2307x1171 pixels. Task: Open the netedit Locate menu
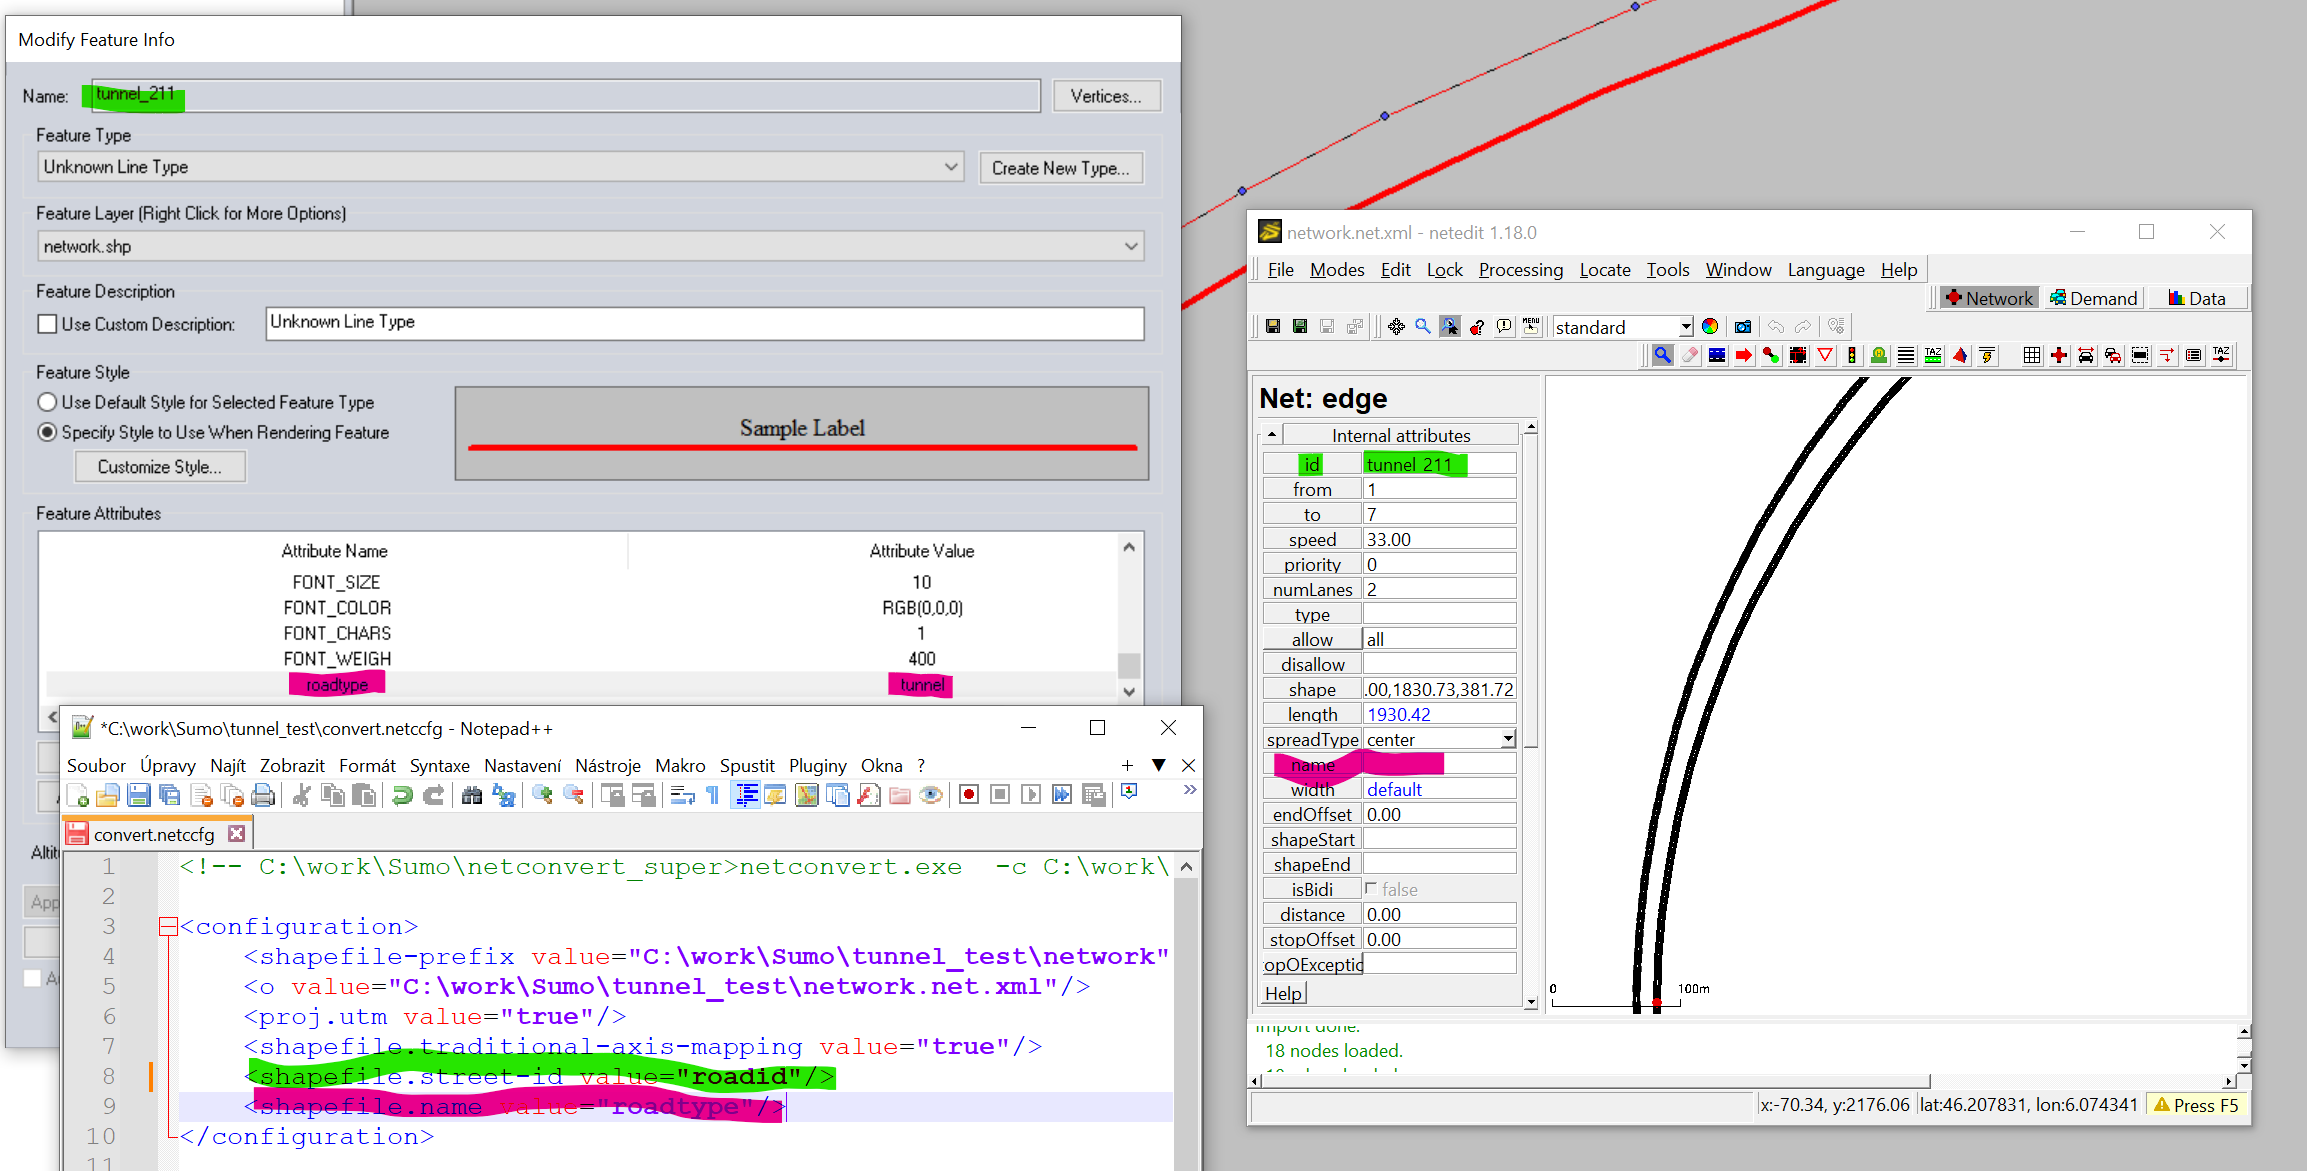[1605, 270]
